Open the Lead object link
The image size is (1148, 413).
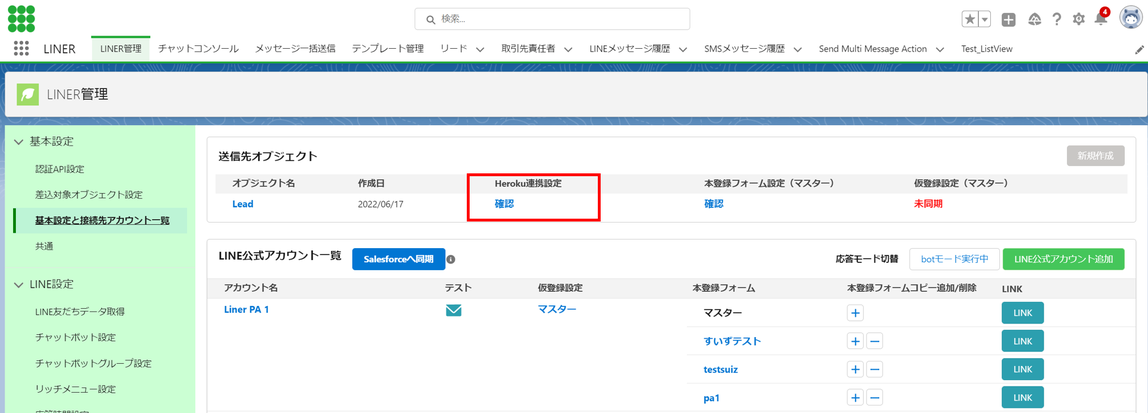[242, 204]
